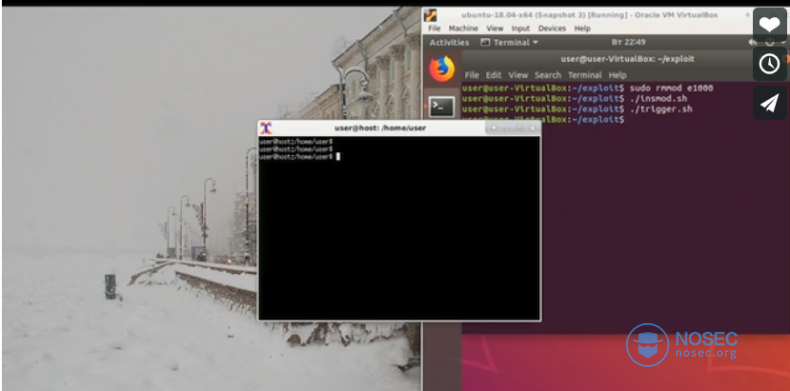Open Ubuntu Activities overview
The height and width of the screenshot is (391, 790).
(449, 43)
